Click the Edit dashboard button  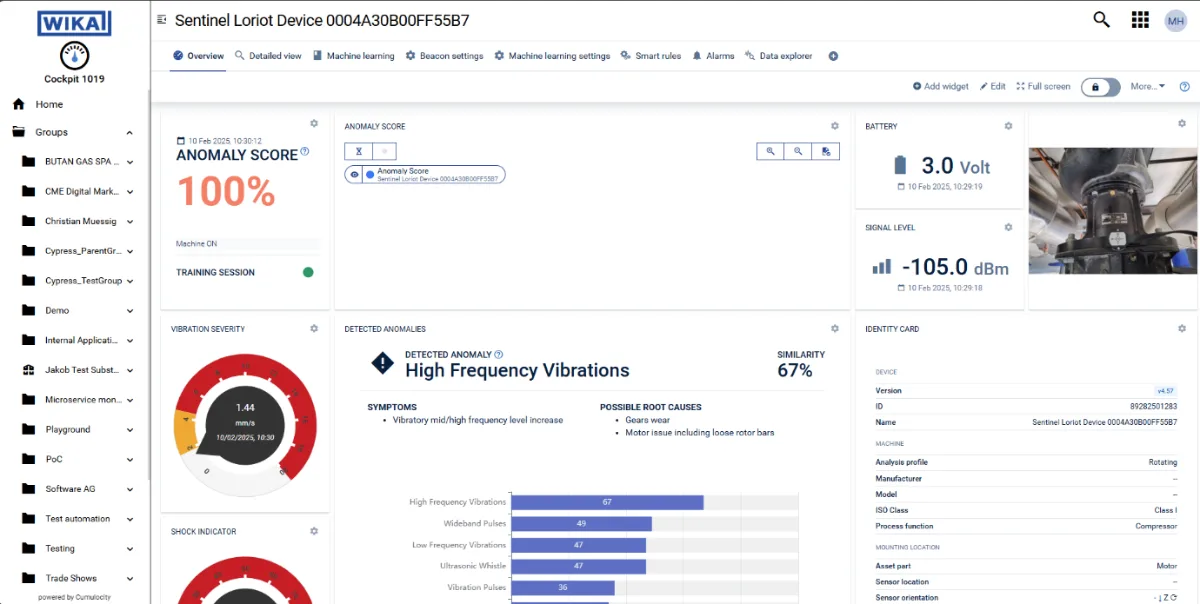tap(993, 87)
